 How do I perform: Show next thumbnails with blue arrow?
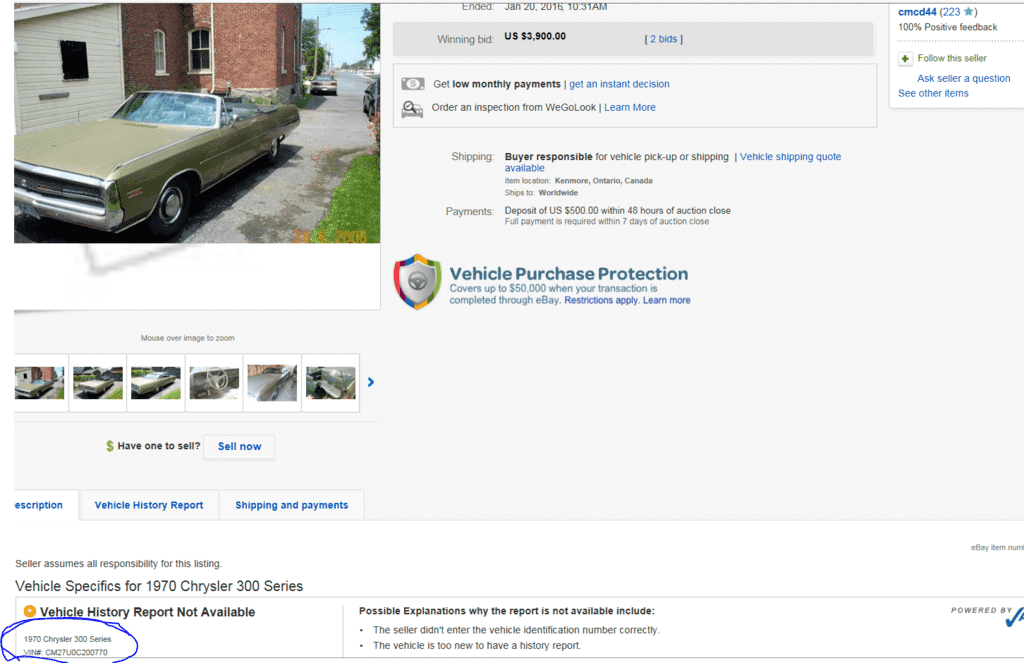371,382
